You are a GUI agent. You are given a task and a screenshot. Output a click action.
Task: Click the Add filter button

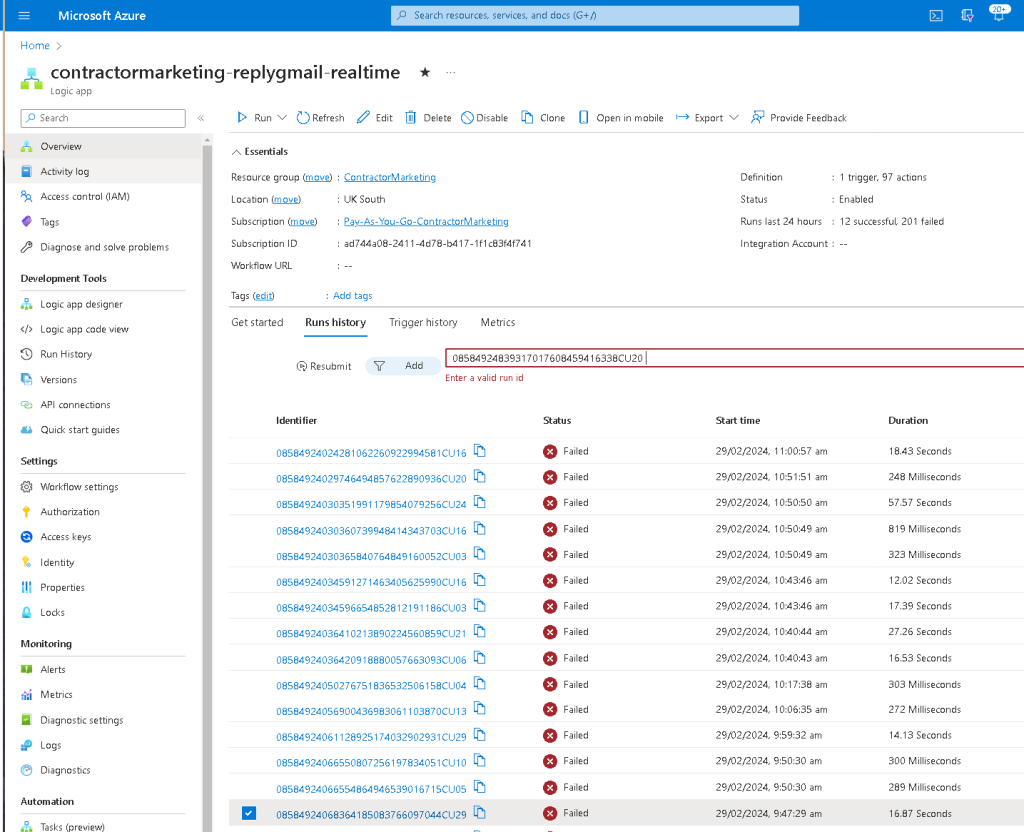click(x=403, y=366)
